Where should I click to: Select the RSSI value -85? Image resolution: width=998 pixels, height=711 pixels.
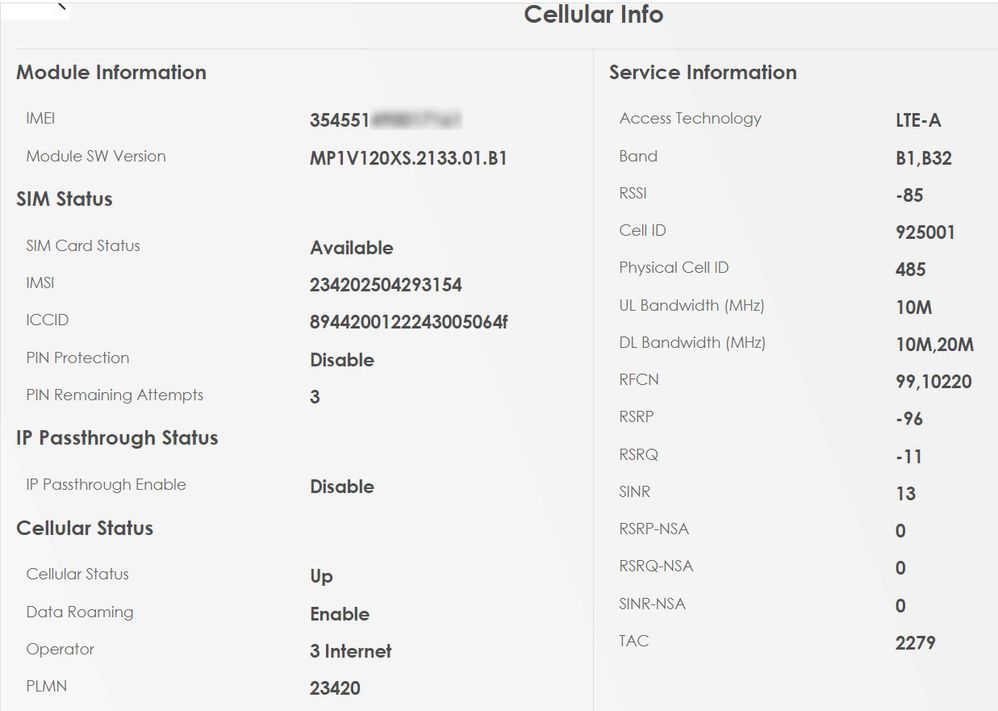click(x=908, y=193)
